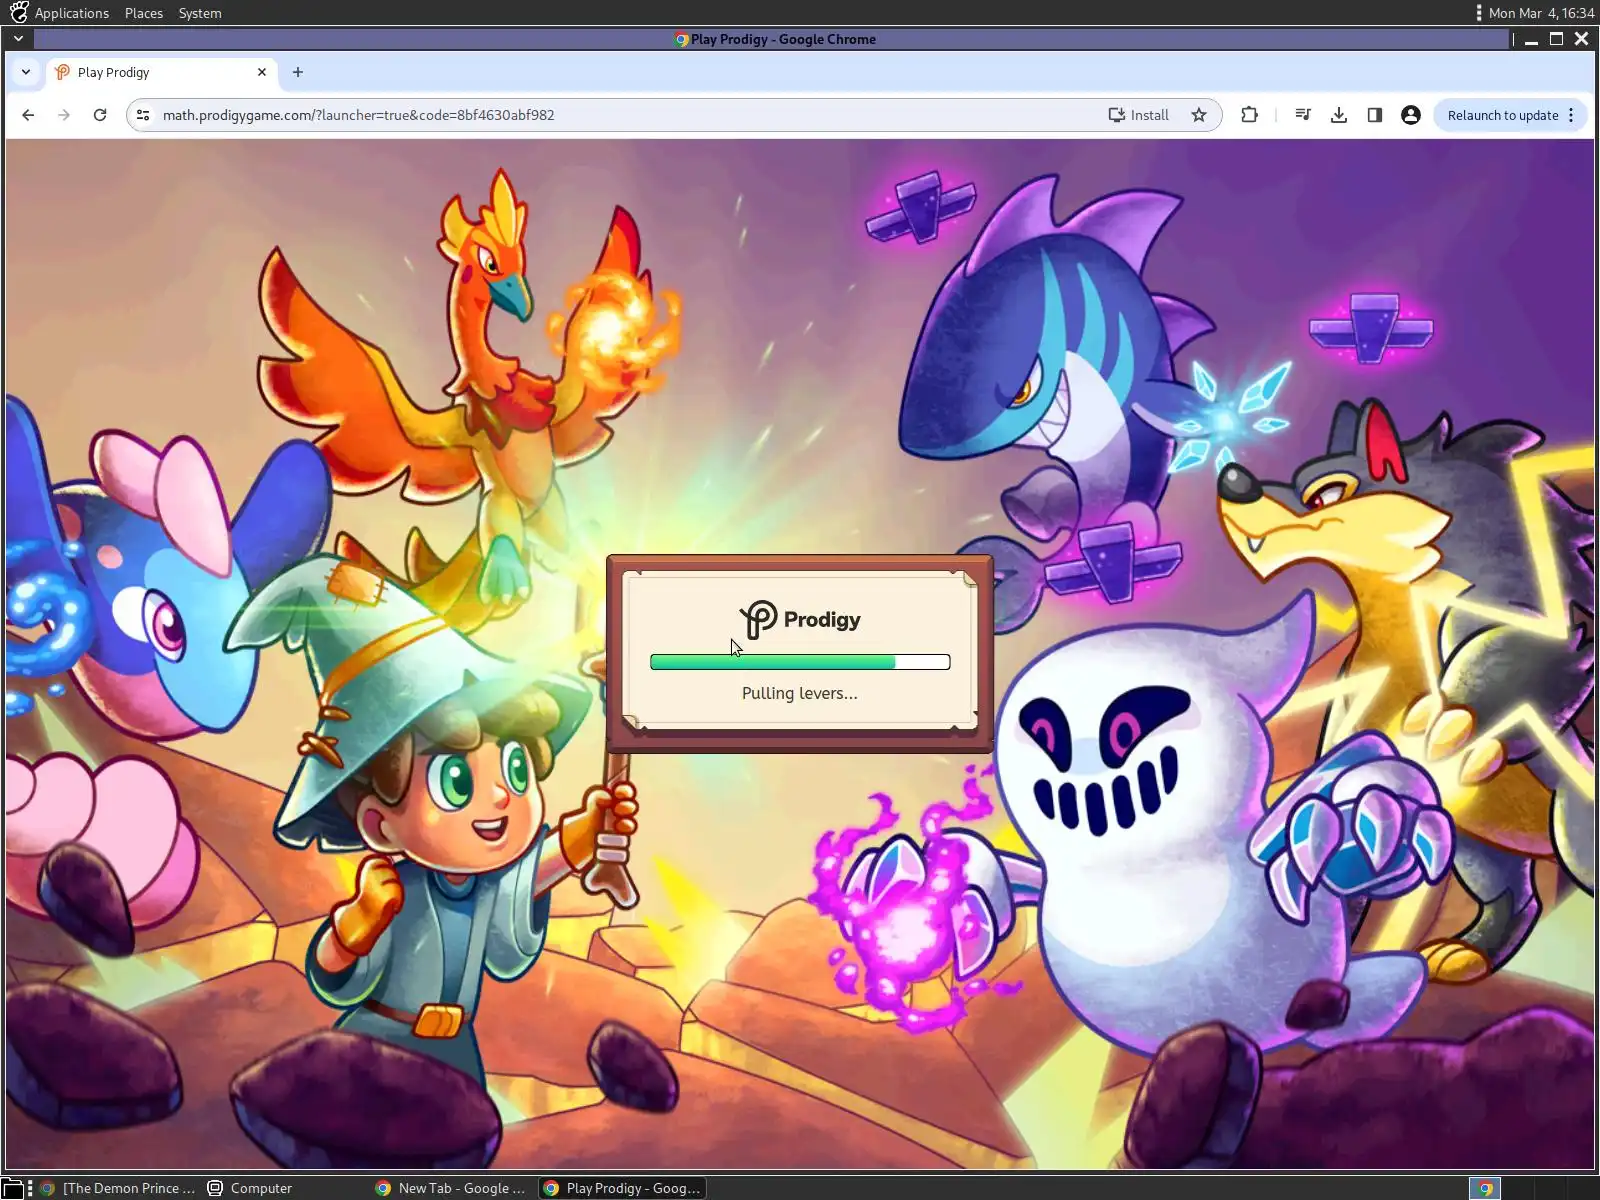Close the Chrome window

[1581, 39]
